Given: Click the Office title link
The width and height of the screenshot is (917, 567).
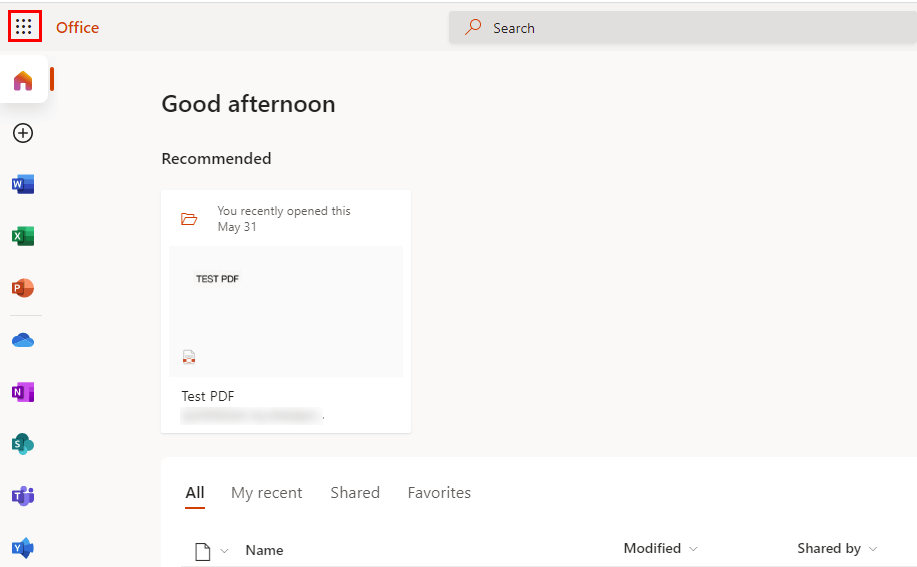Looking at the screenshot, I should coord(77,28).
